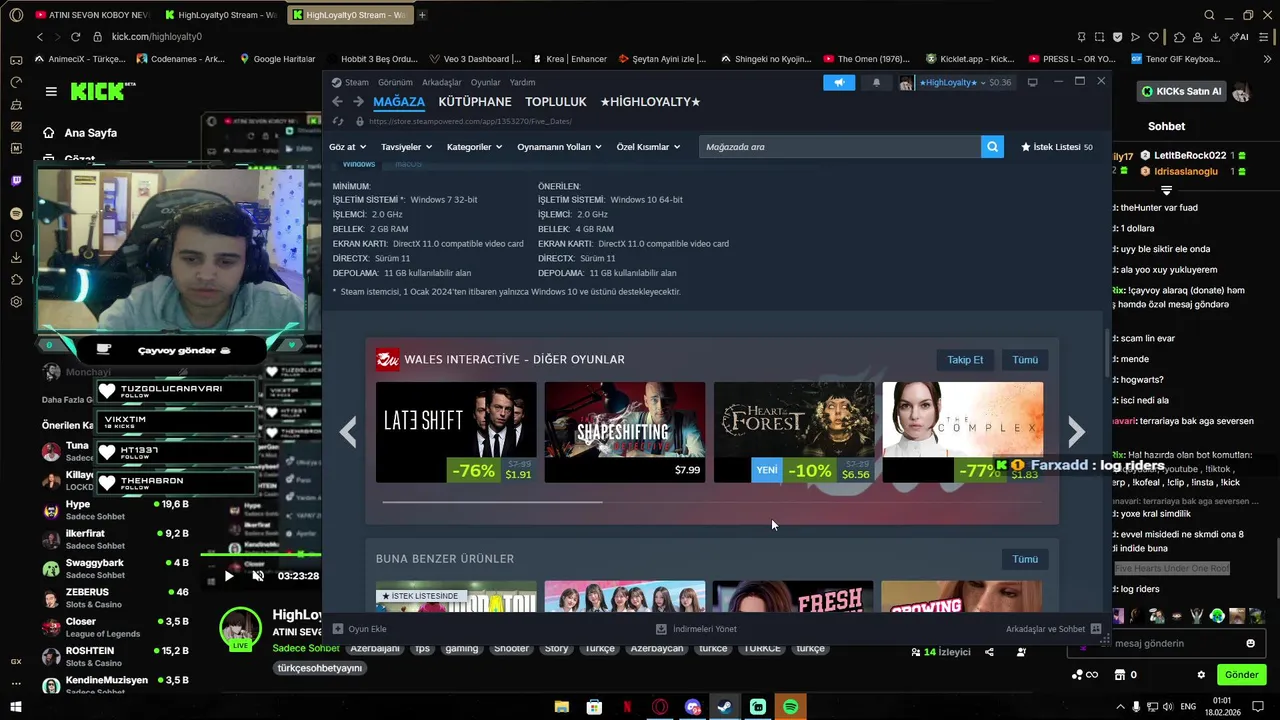Play the Kick stream video
Image resolution: width=1280 pixels, height=720 pixels.
pos(229,576)
